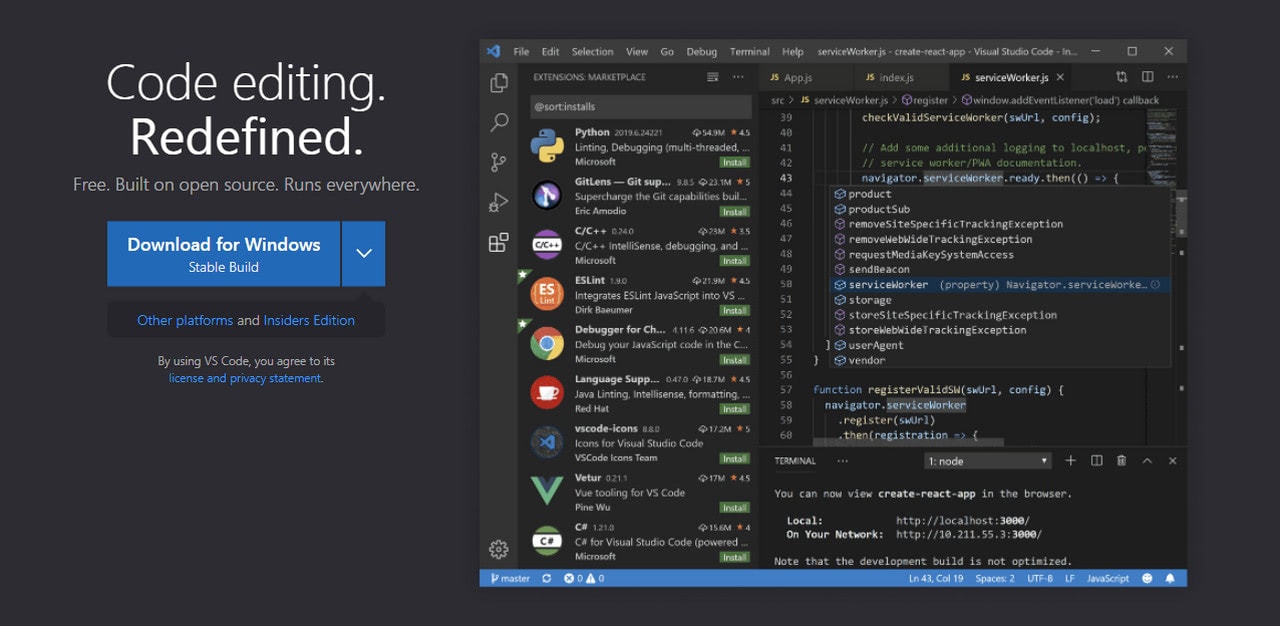This screenshot has width=1280, height=626.
Task: Click UTF-8 encoding in status bar
Action: coord(1040,578)
